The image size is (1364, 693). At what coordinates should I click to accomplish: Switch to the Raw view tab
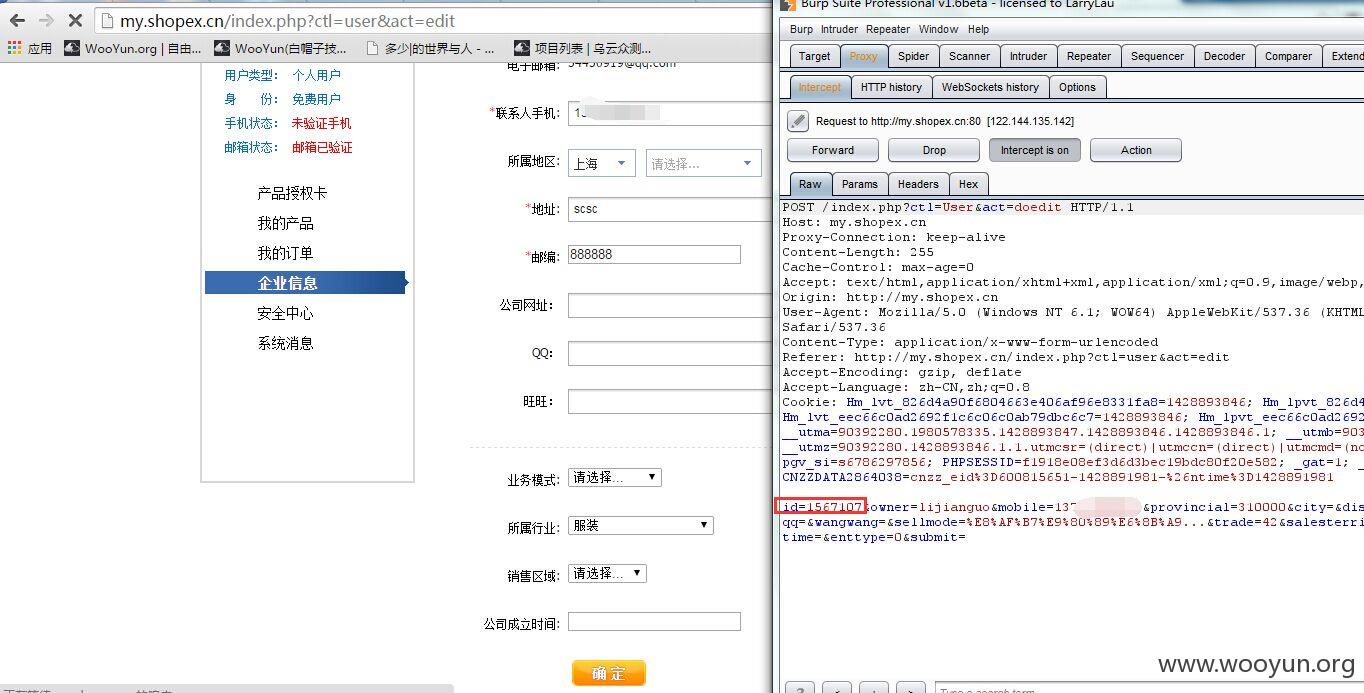tap(810, 184)
